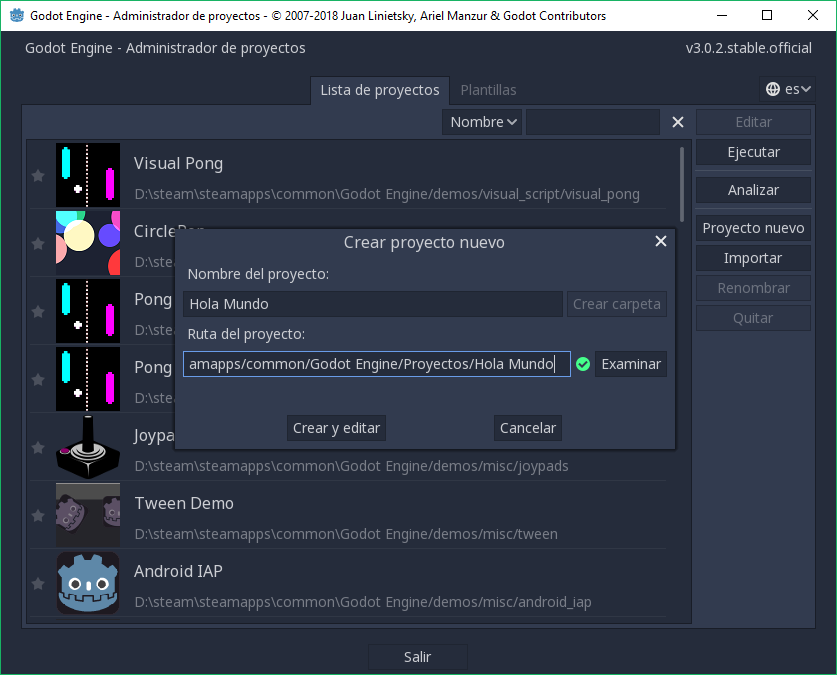The width and height of the screenshot is (837, 675).
Task: Select the Lista de proyectos tab
Action: click(380, 90)
